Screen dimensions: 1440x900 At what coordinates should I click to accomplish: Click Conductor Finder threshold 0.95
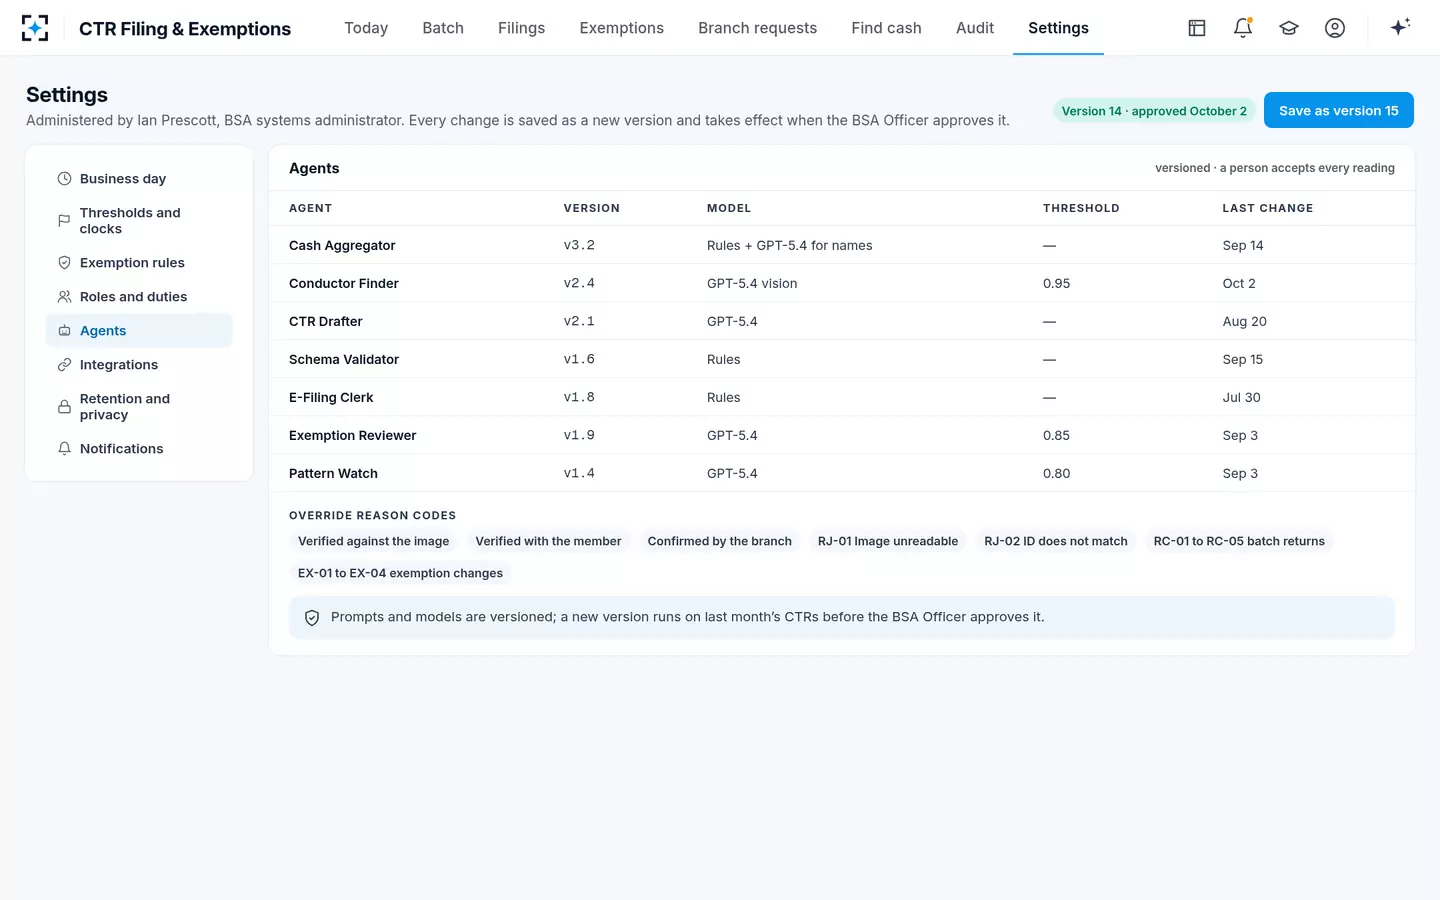coord(1056,284)
